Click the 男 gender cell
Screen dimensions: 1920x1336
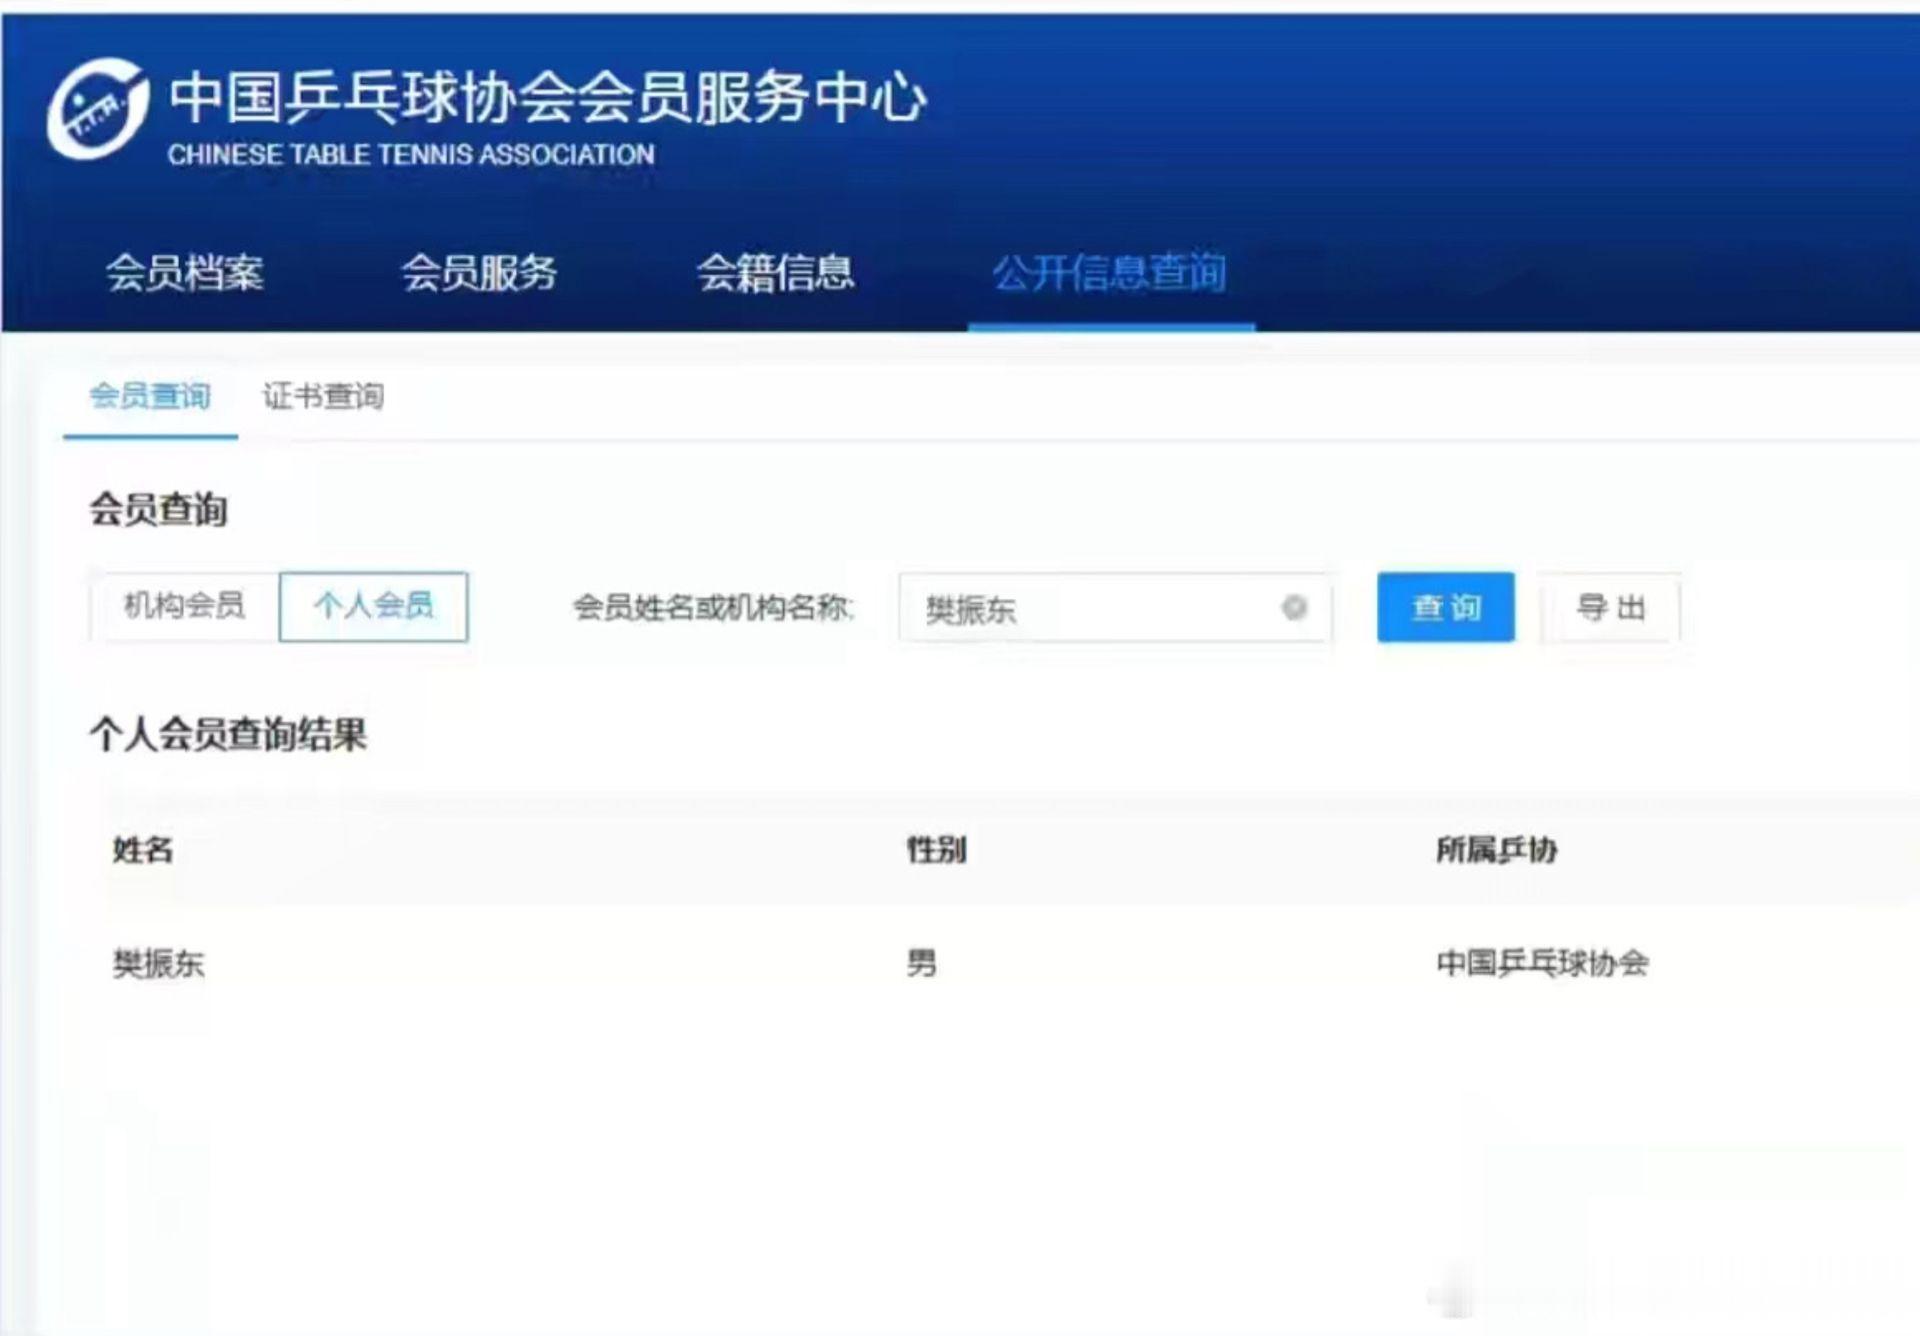921,963
